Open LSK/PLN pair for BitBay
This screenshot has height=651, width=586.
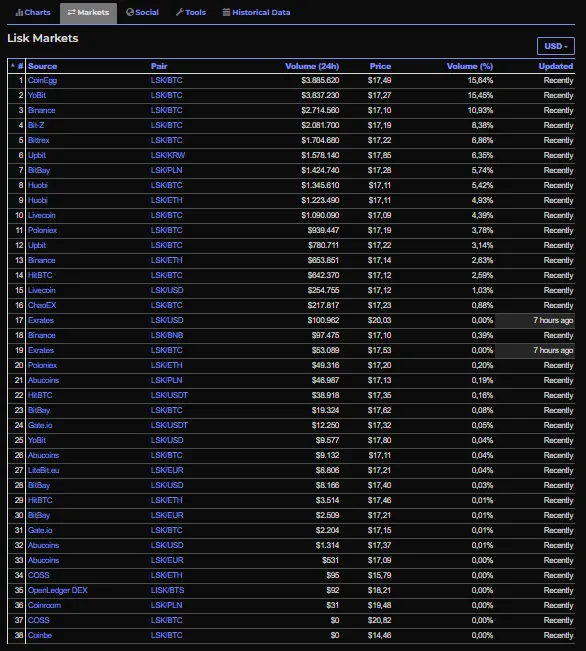point(167,170)
